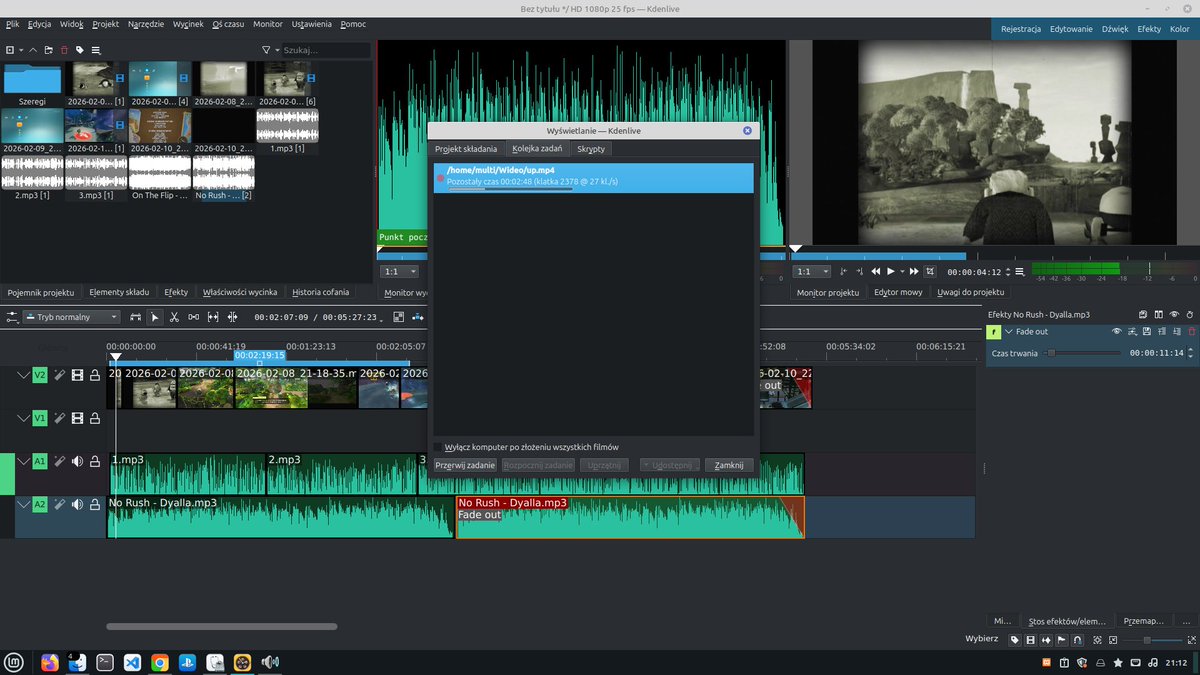Viewport: 1200px width, 675px height.
Task: Open Chrome from the taskbar
Action: [160, 662]
